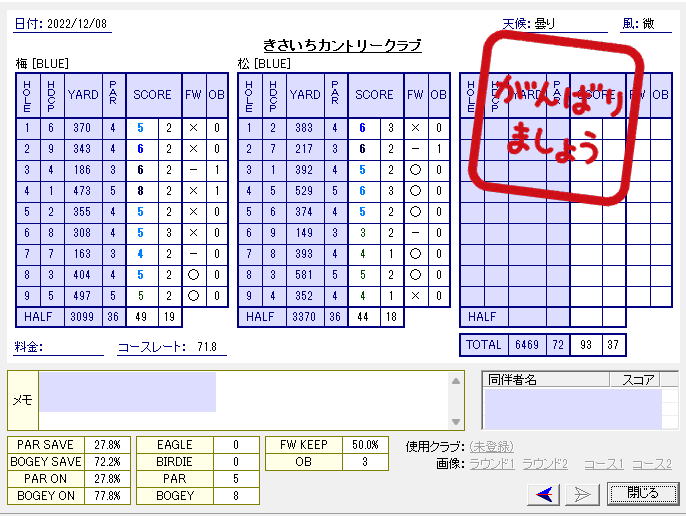Click the total yardage 6469
This screenshot has width=686, height=516.
coord(527,345)
